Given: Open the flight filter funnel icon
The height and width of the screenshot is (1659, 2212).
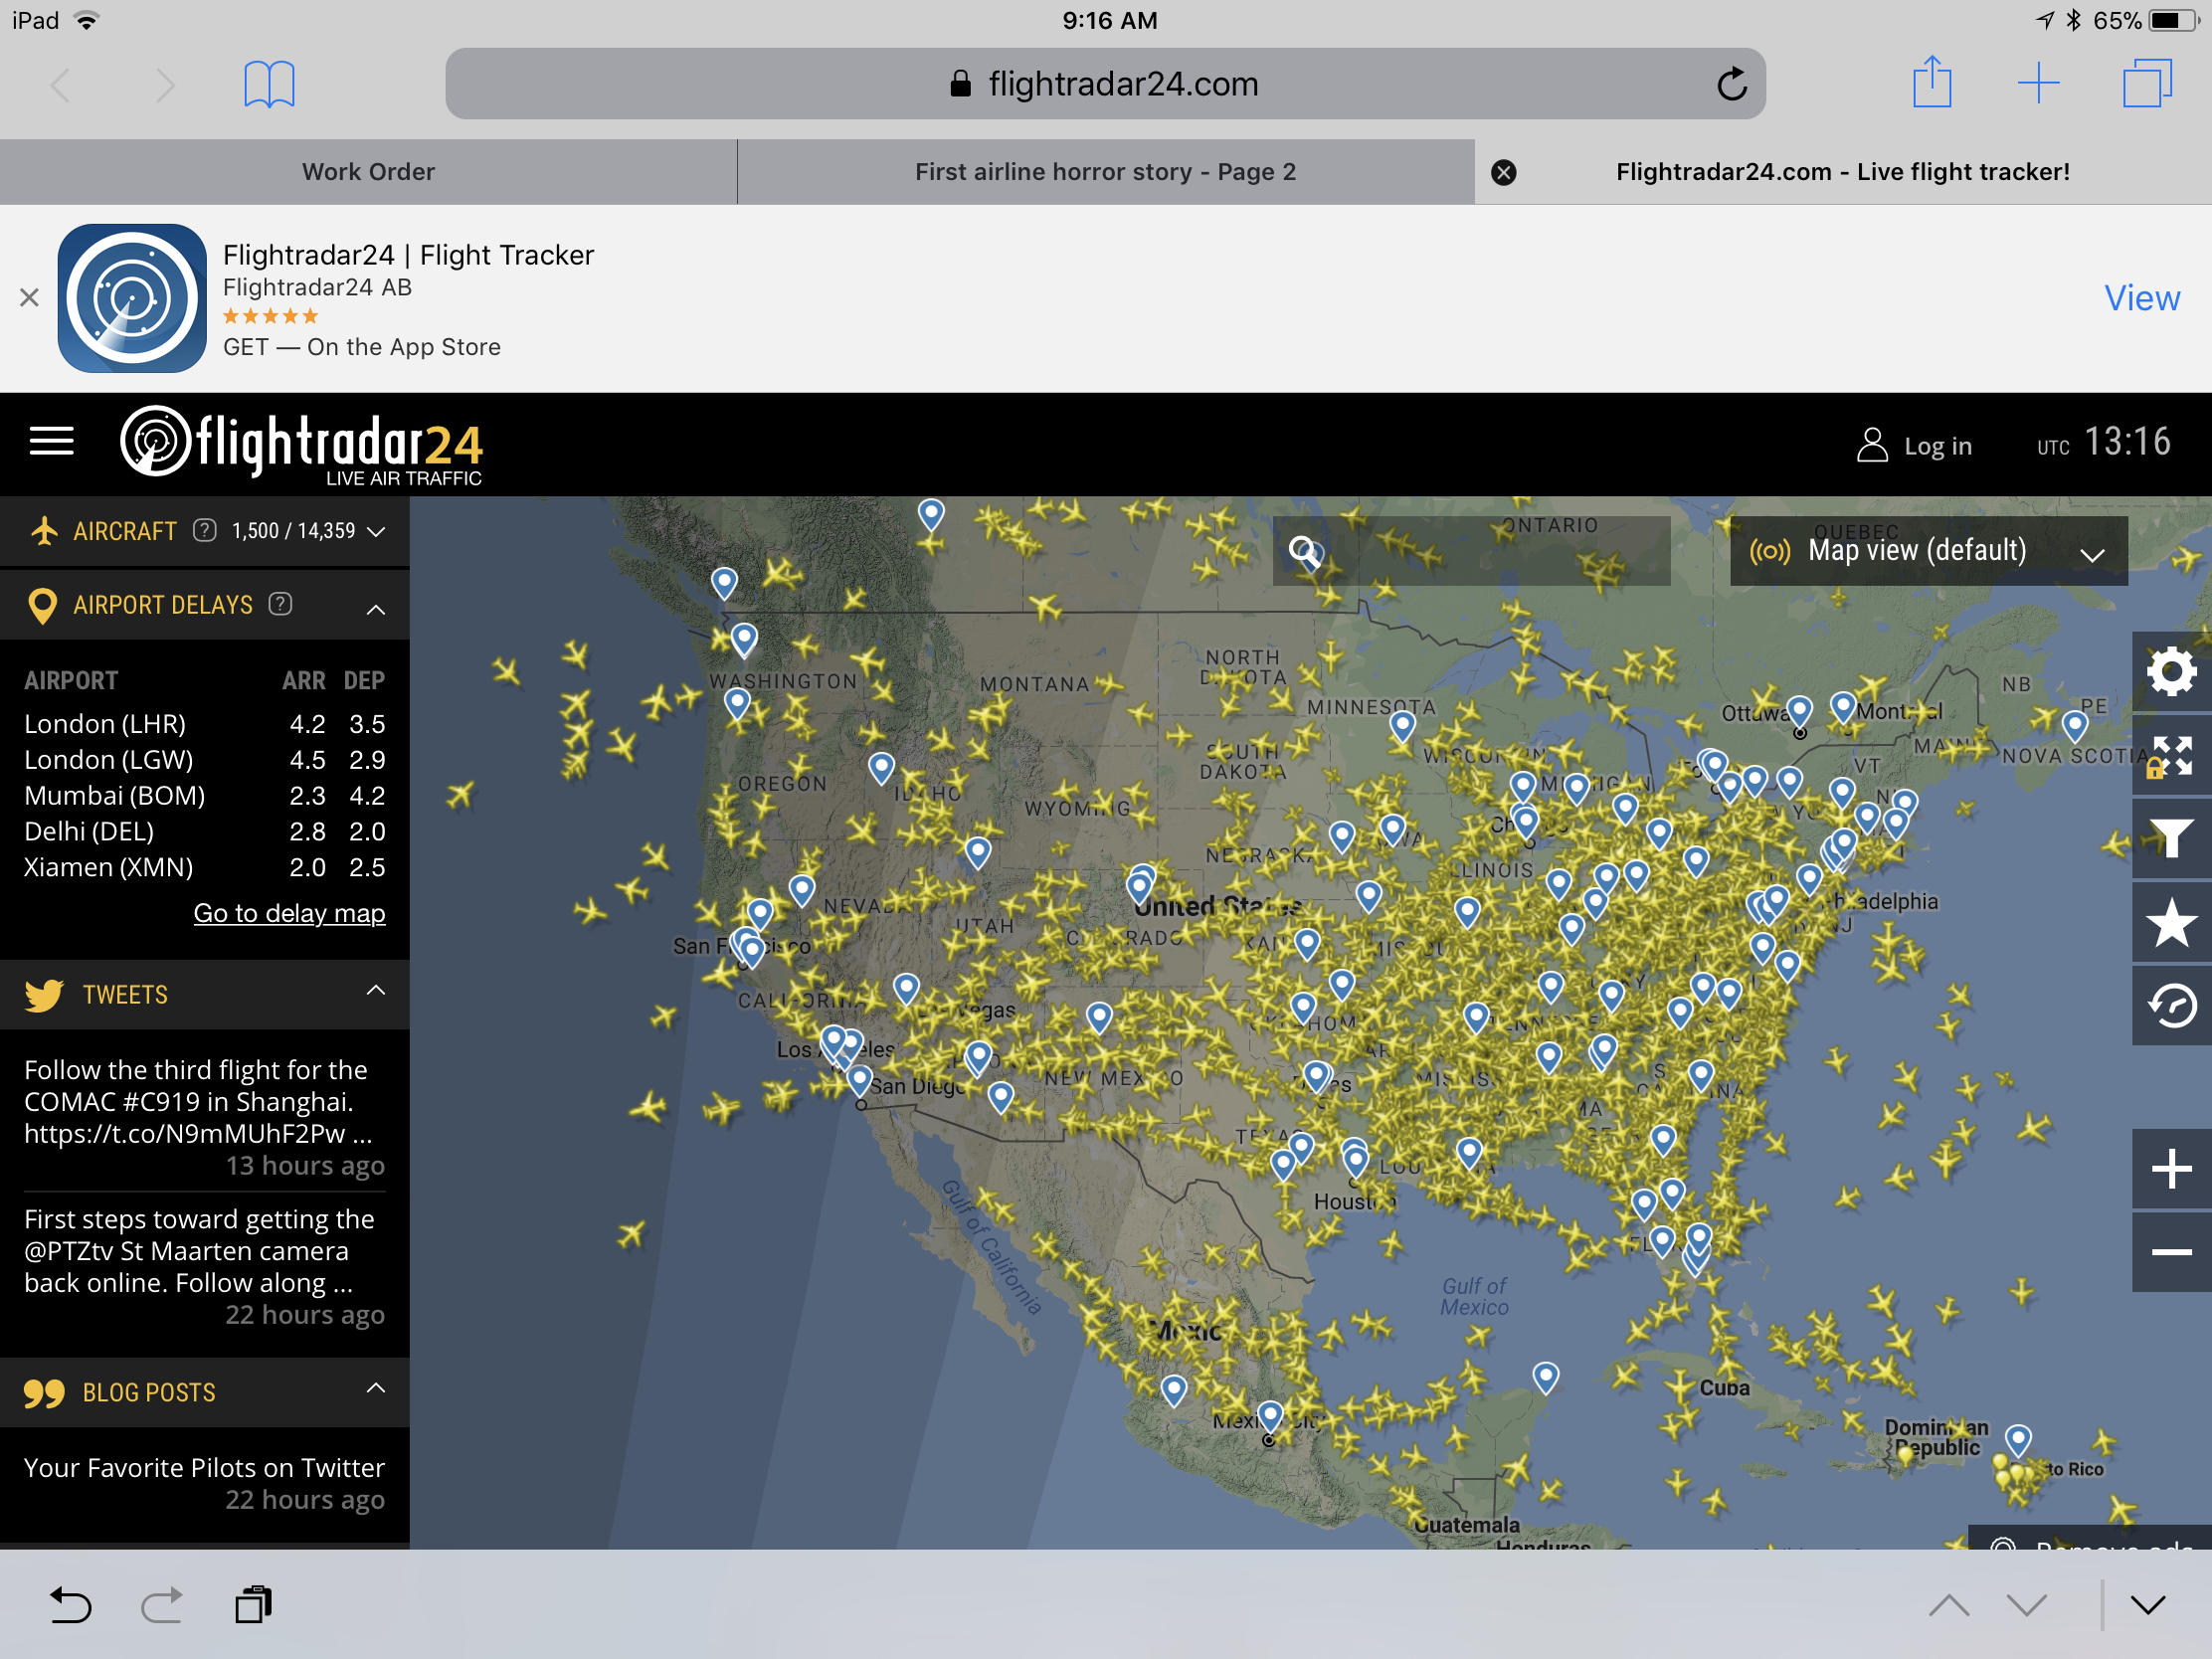Looking at the screenshot, I should pos(2170,838).
